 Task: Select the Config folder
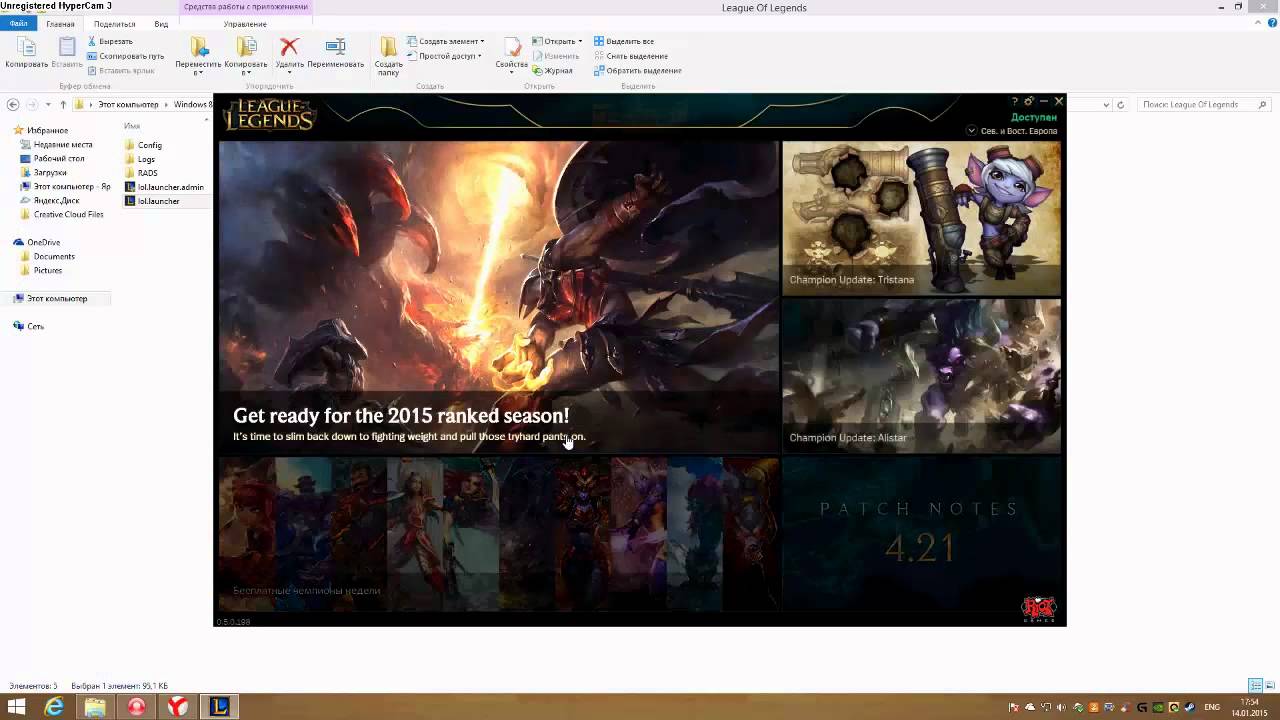[x=150, y=145]
